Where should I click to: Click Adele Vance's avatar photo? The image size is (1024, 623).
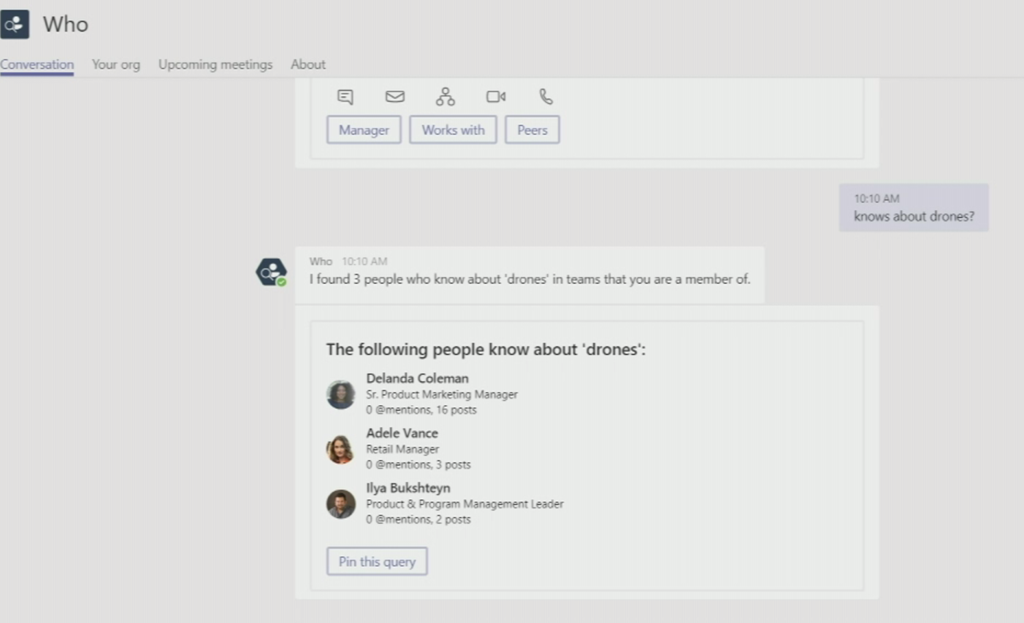click(x=341, y=449)
